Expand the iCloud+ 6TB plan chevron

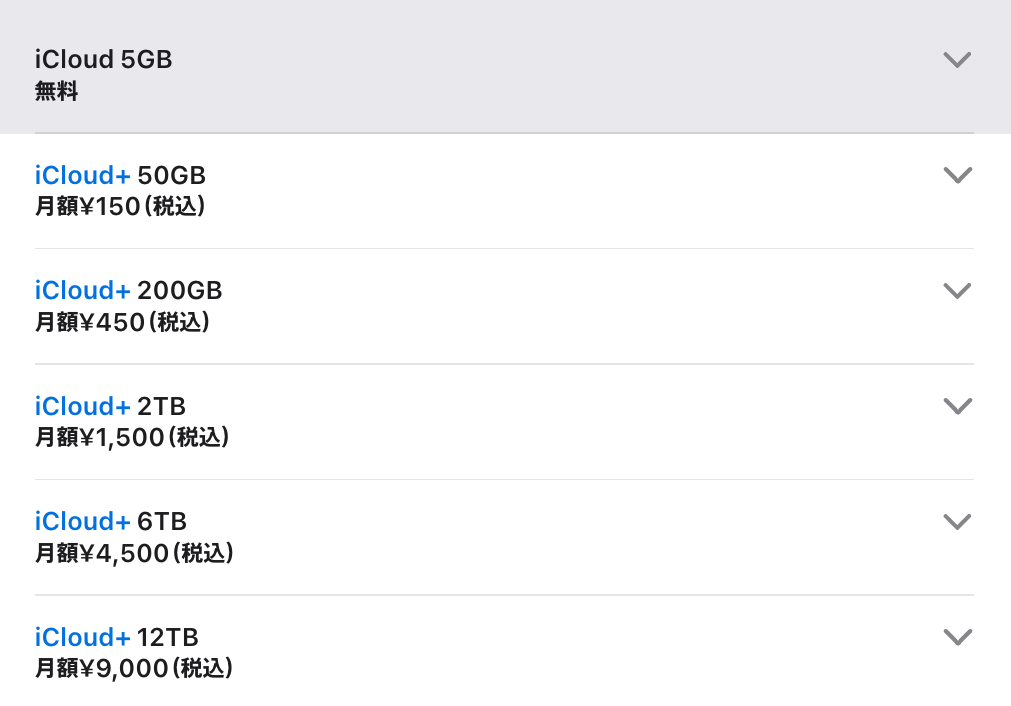click(957, 521)
